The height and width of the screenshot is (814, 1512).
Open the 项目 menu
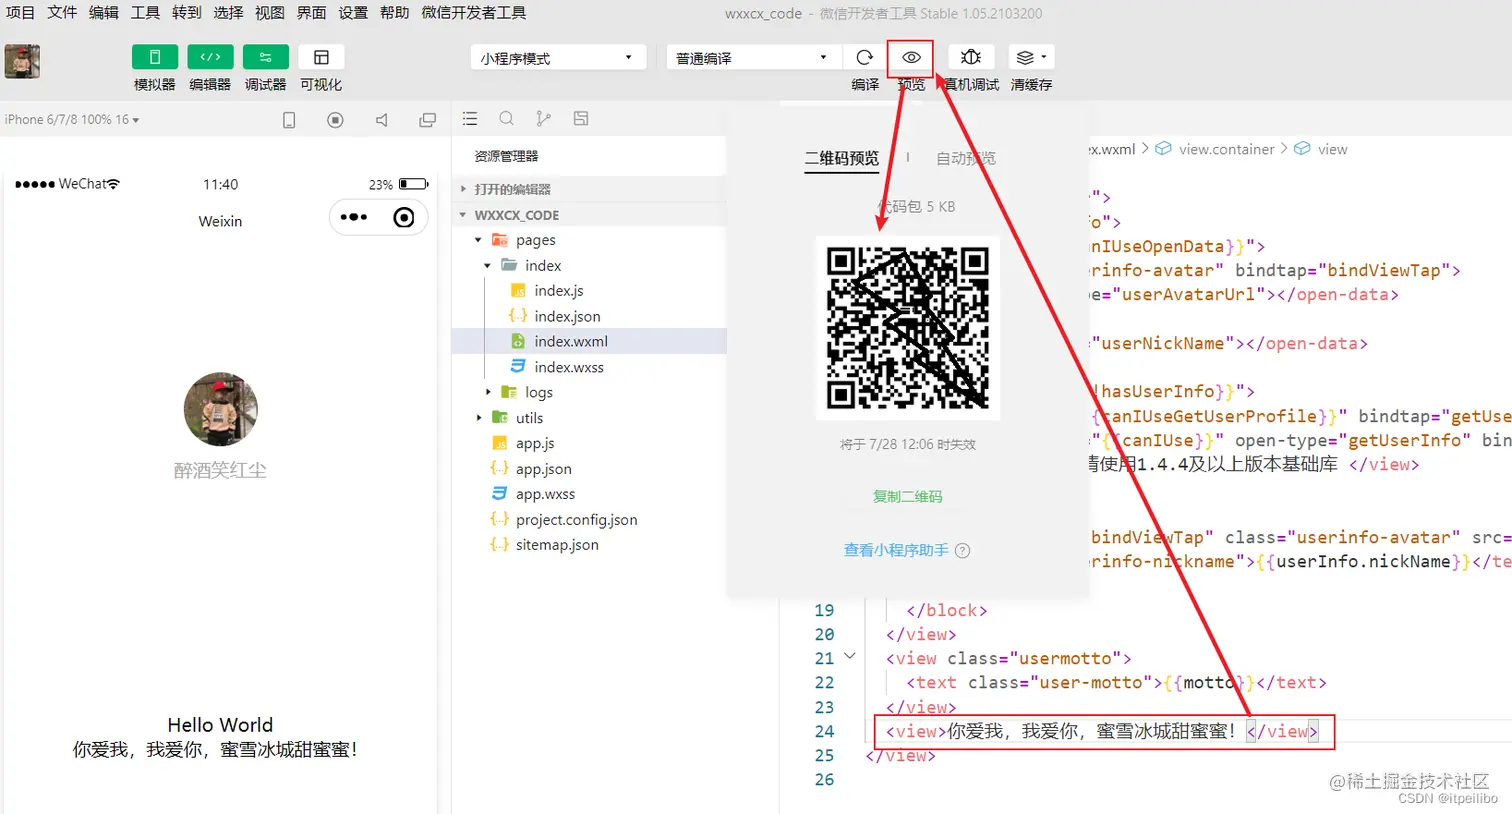point(20,12)
